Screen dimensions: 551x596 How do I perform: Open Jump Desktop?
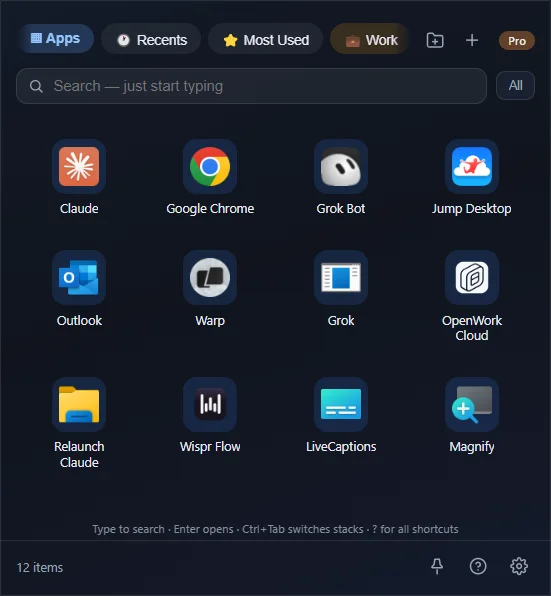(x=472, y=166)
